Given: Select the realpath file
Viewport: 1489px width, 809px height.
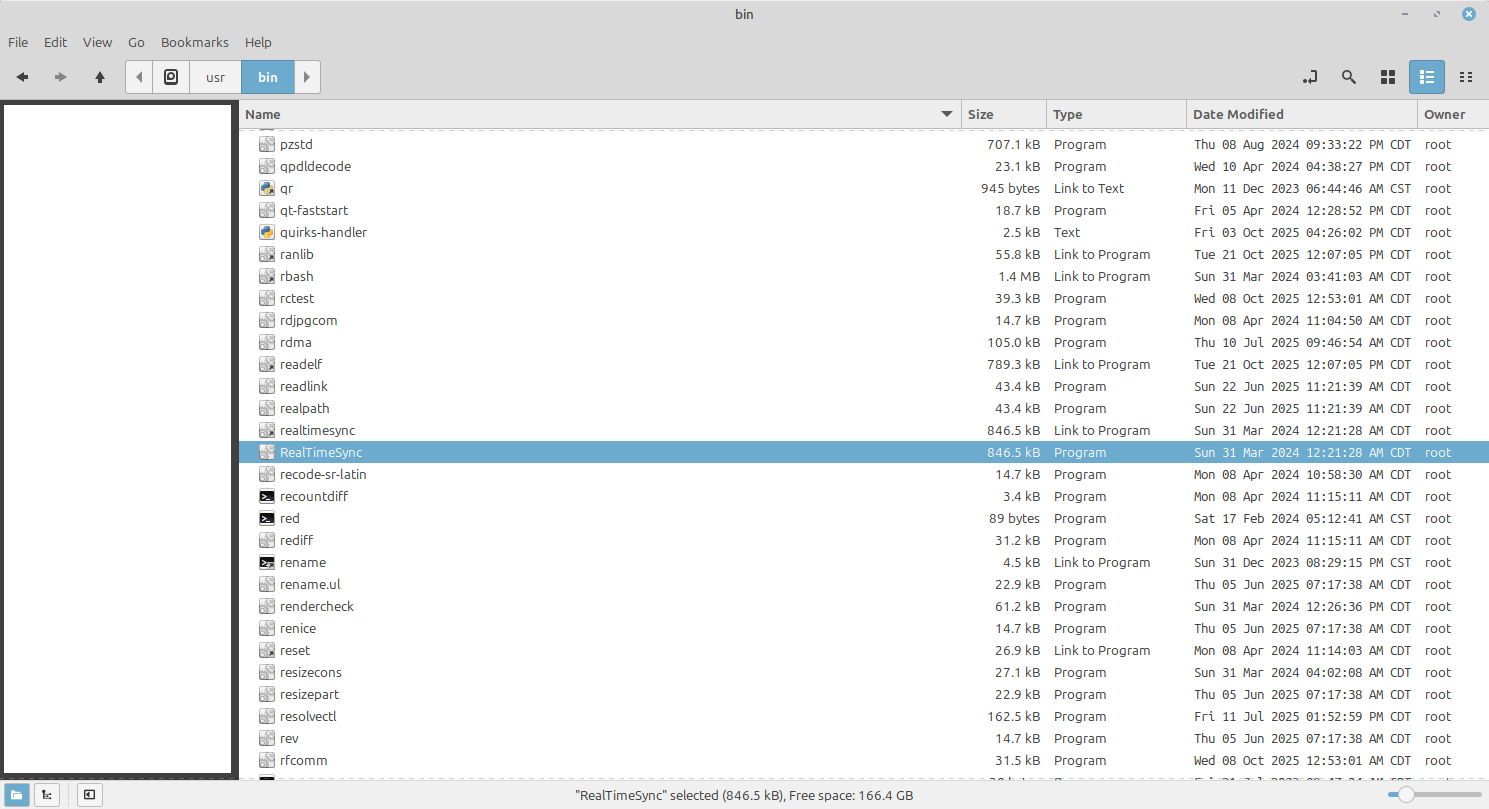Looking at the screenshot, I should [x=305, y=408].
